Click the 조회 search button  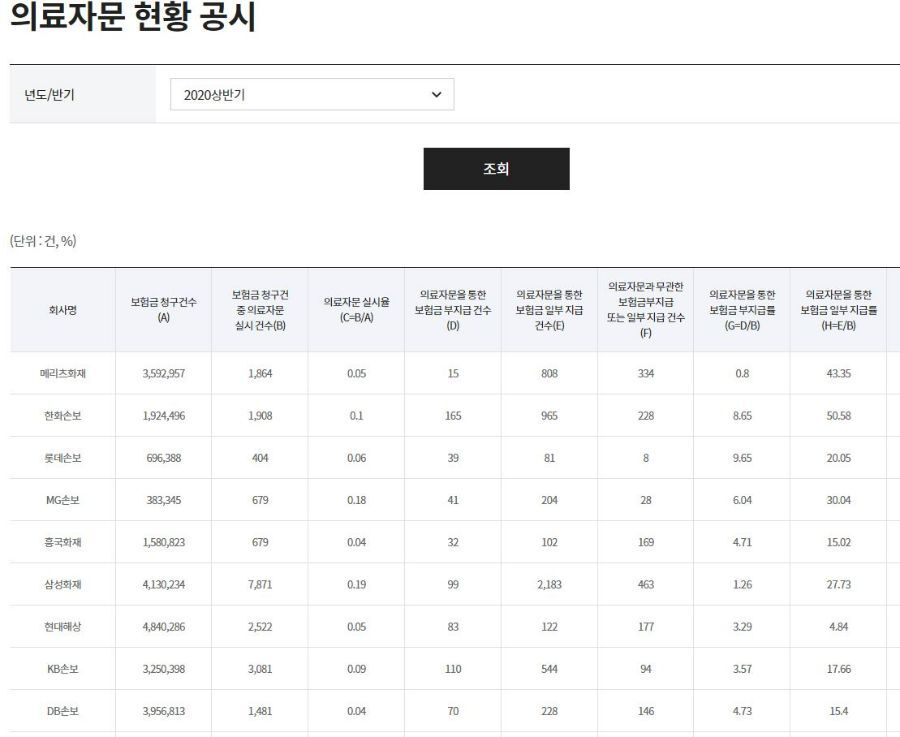[496, 169]
